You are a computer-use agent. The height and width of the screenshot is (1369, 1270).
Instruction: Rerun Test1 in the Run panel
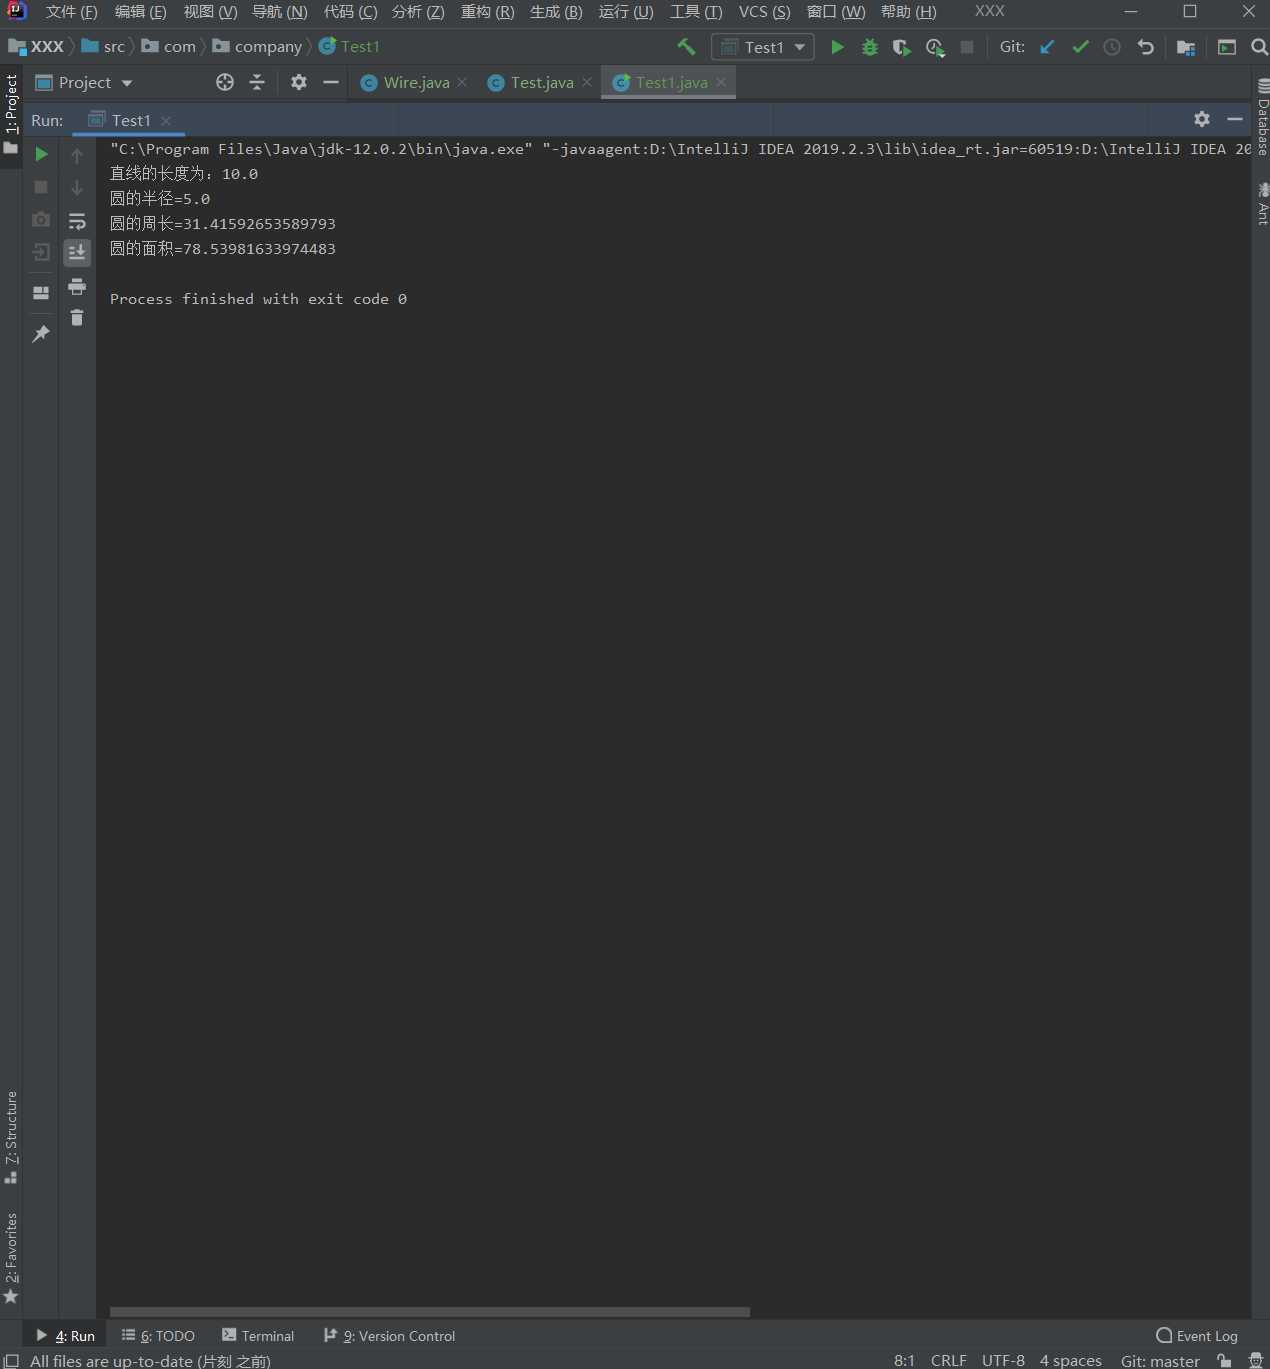point(41,154)
